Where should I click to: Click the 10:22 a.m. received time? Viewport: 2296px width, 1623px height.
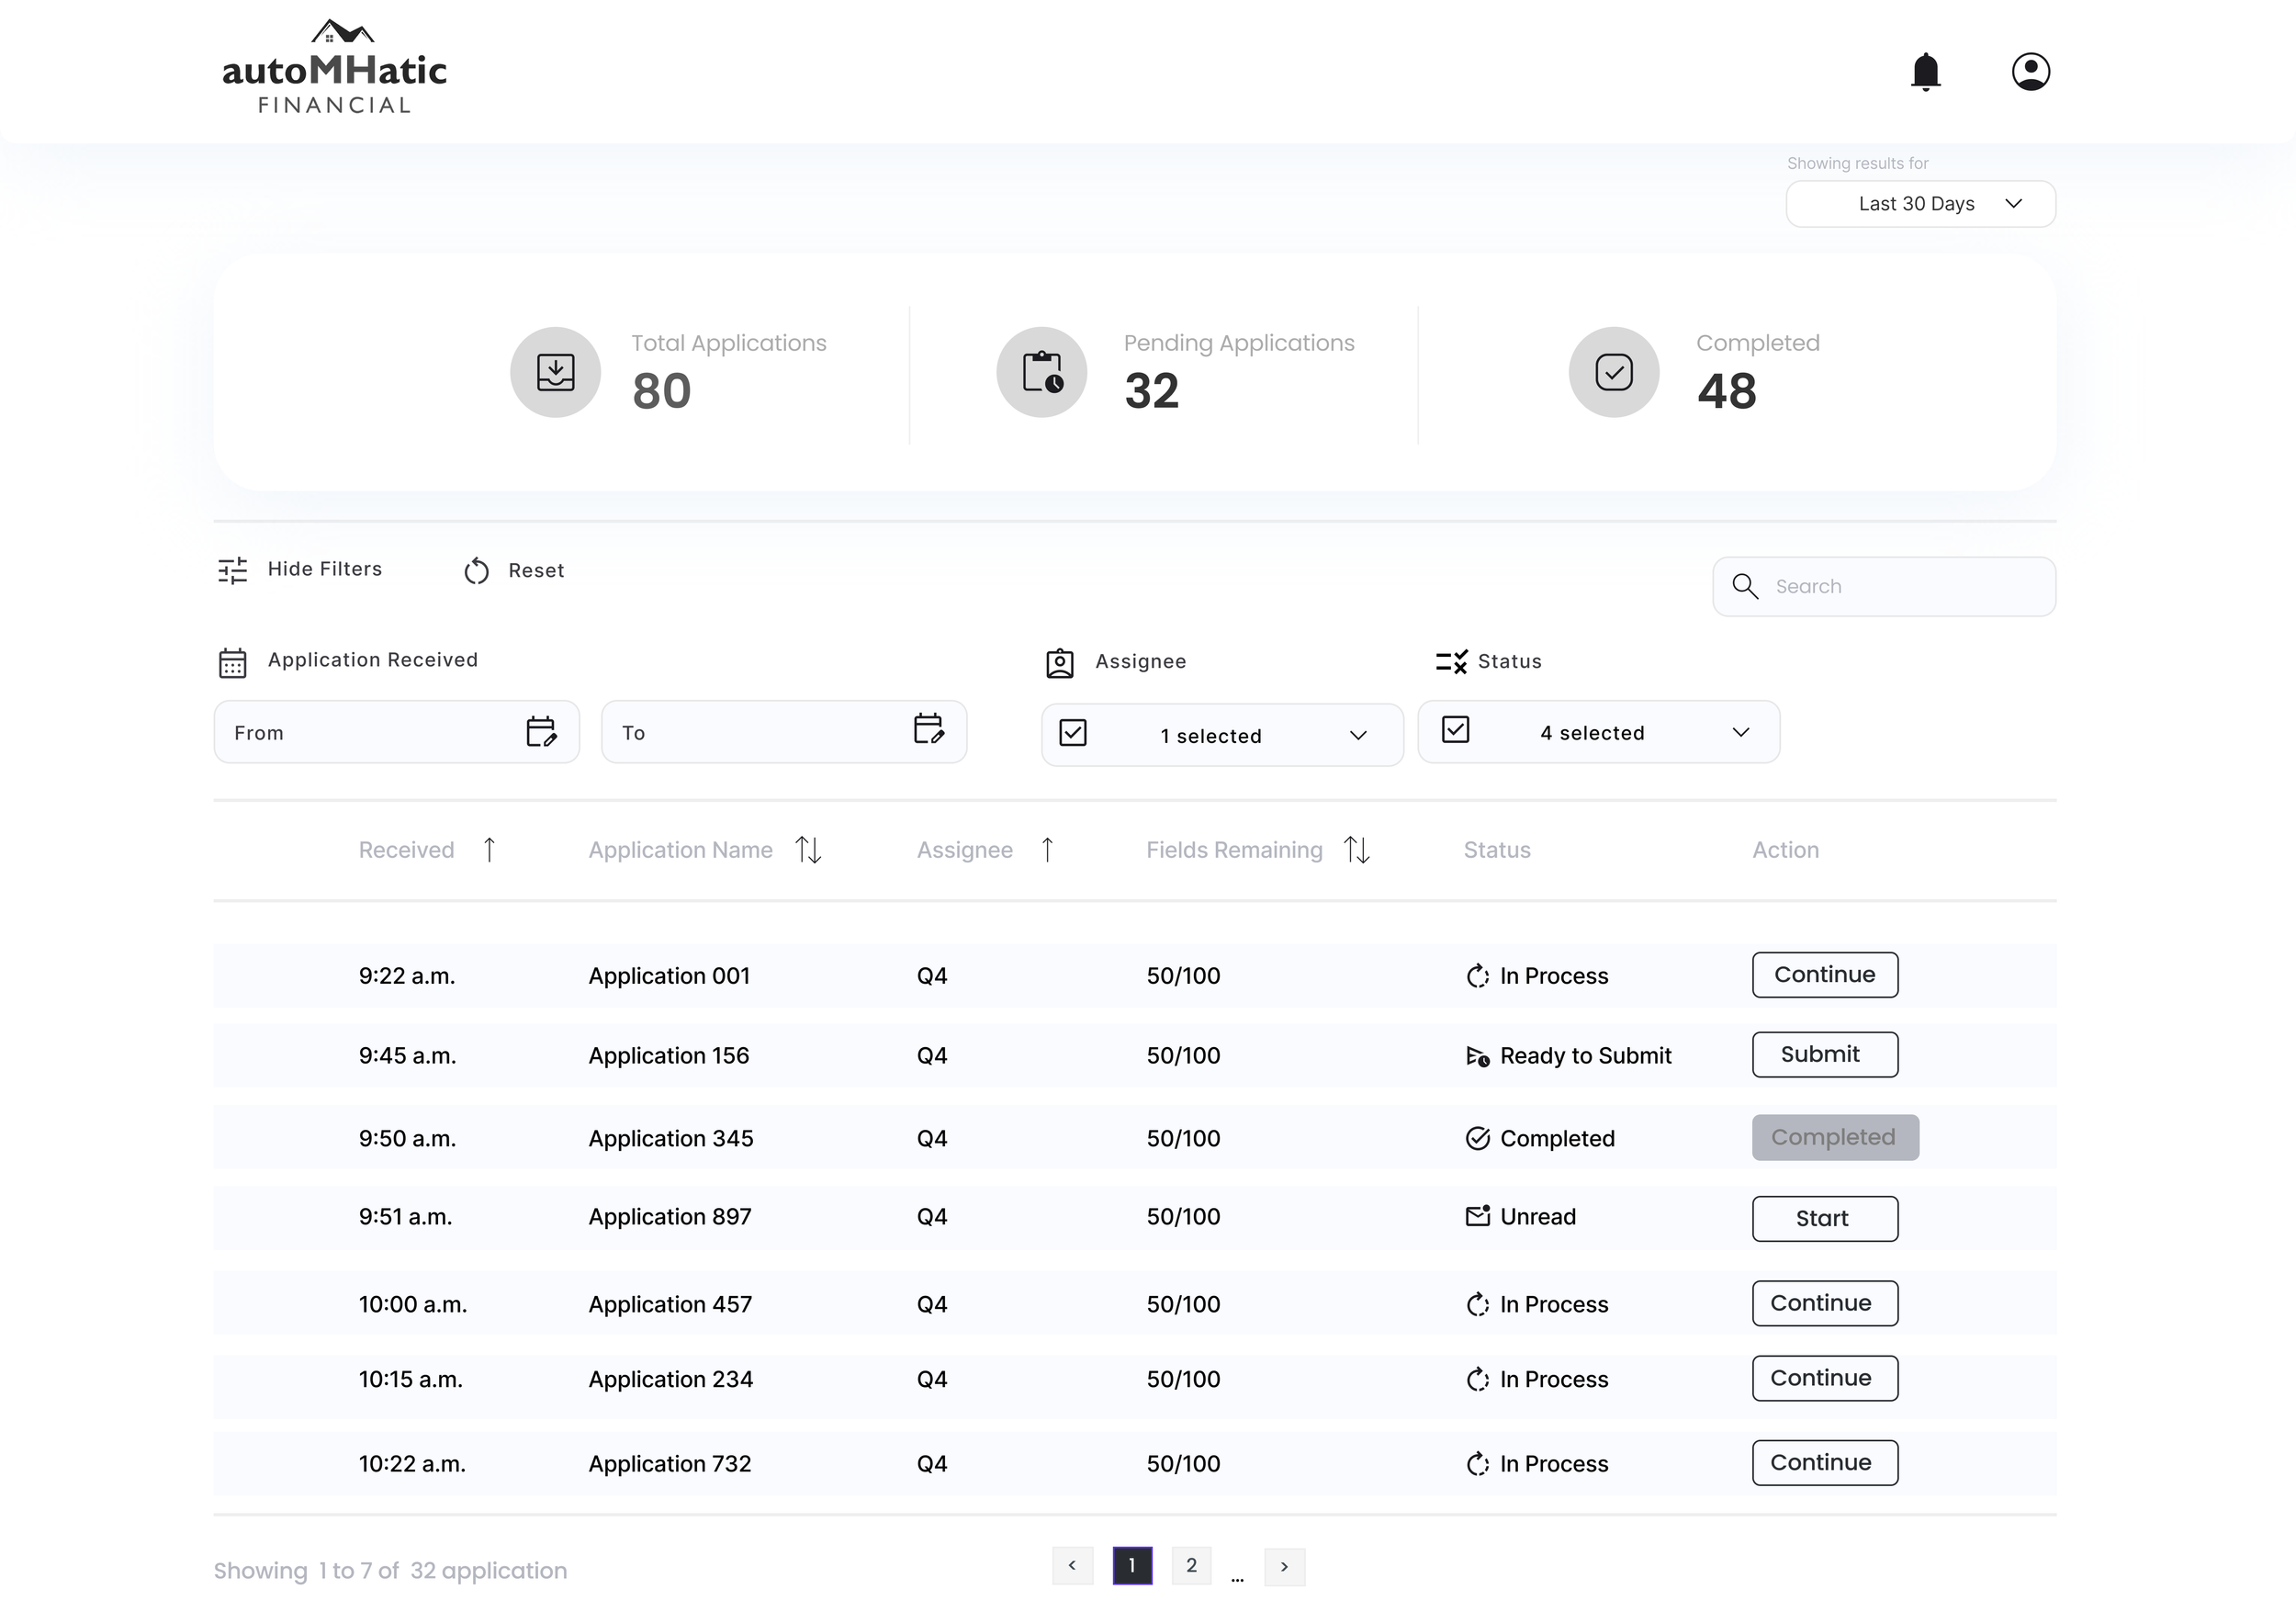pyautogui.click(x=412, y=1464)
